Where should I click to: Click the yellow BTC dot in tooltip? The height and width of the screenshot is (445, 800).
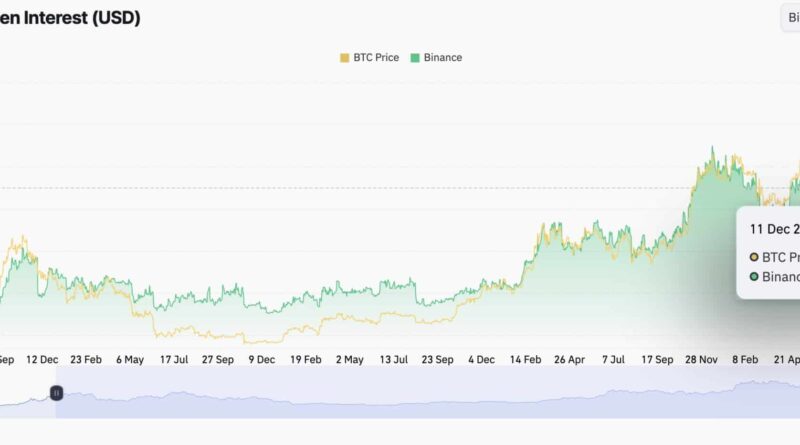754,256
